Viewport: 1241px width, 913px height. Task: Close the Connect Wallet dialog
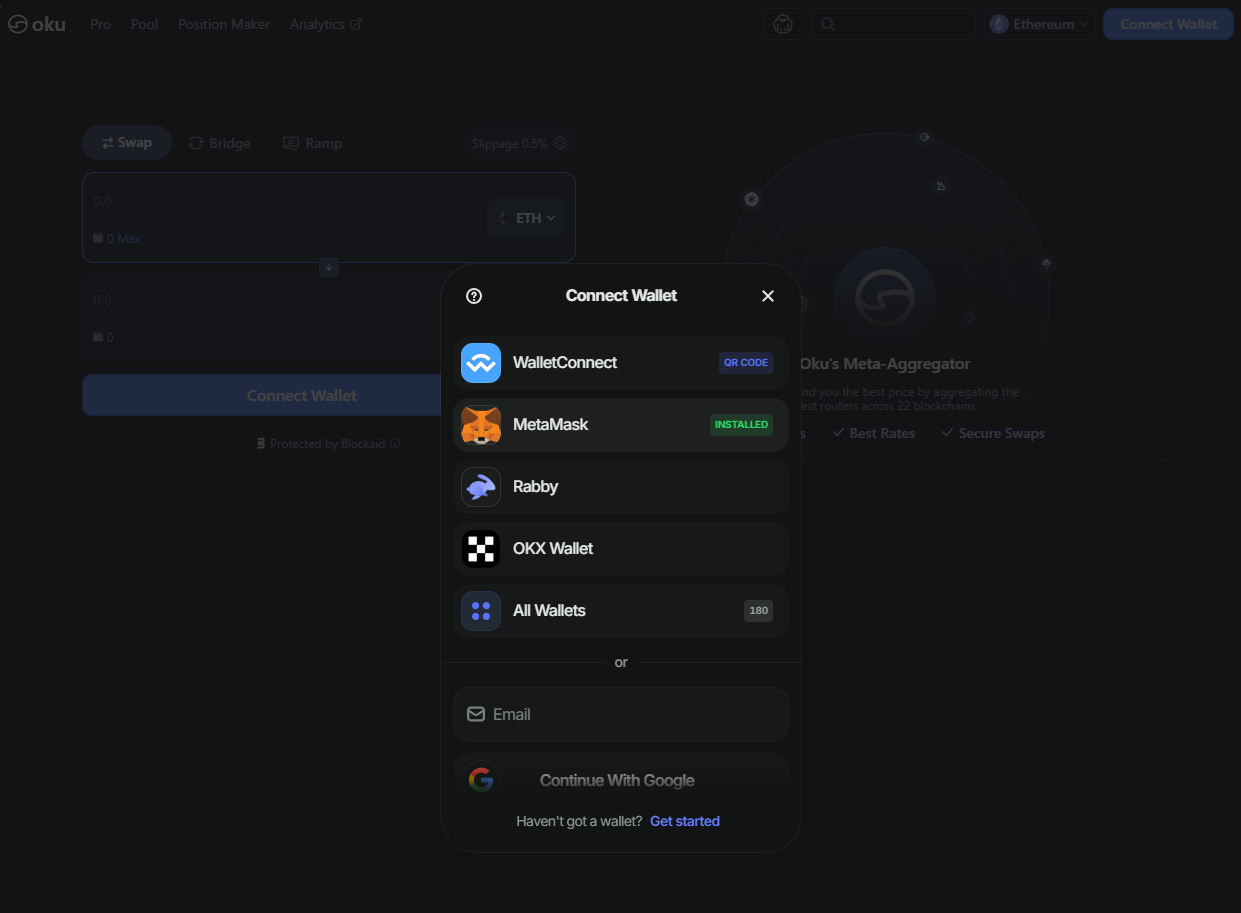click(x=768, y=296)
